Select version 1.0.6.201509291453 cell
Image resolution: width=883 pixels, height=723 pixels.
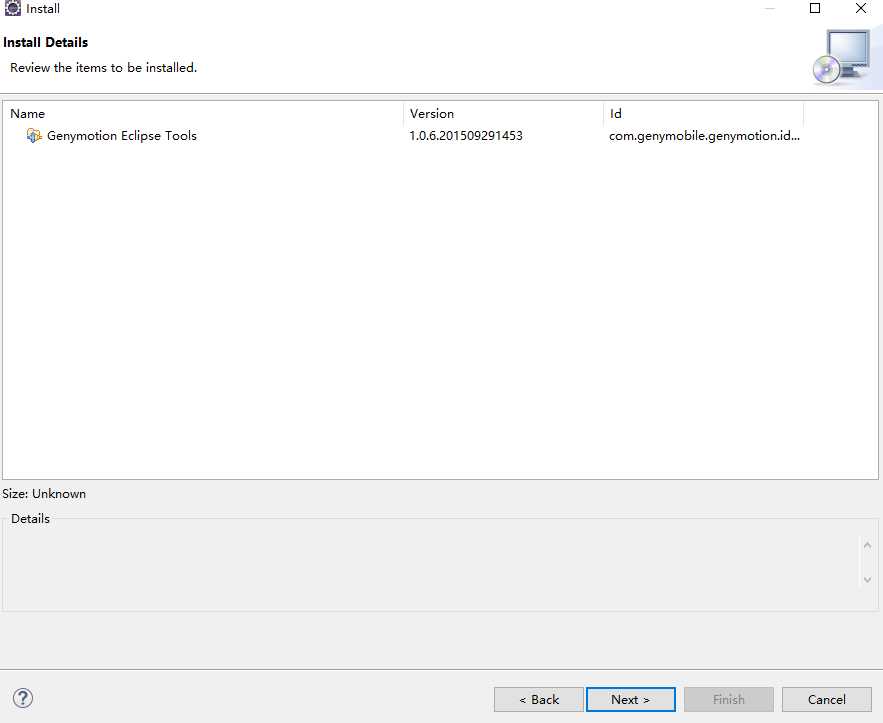[x=466, y=136]
